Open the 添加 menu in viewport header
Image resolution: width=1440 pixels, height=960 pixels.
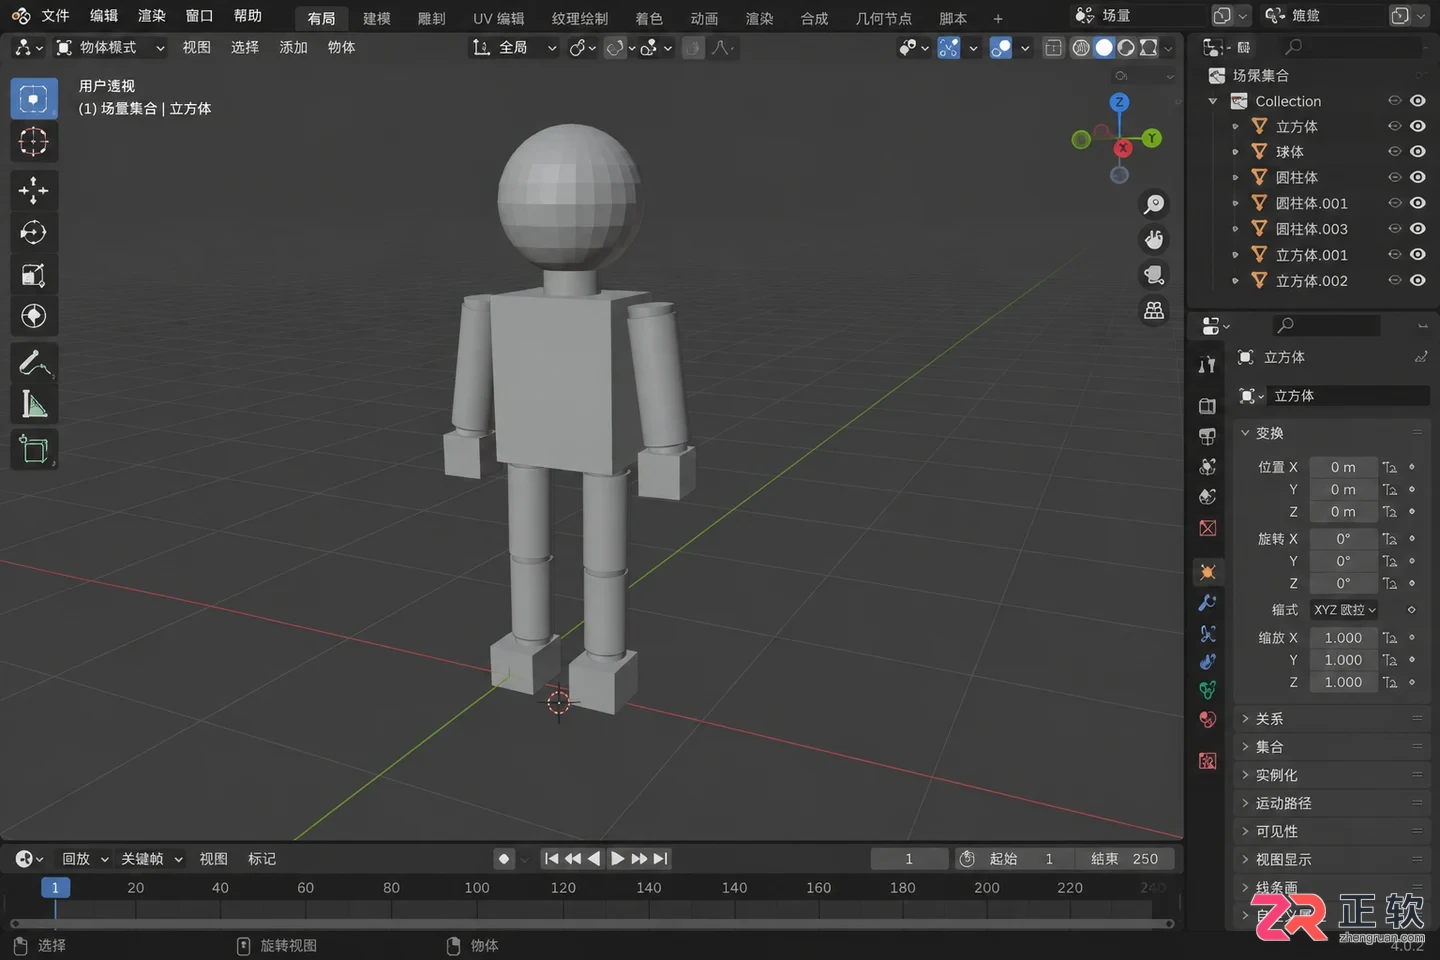[293, 47]
